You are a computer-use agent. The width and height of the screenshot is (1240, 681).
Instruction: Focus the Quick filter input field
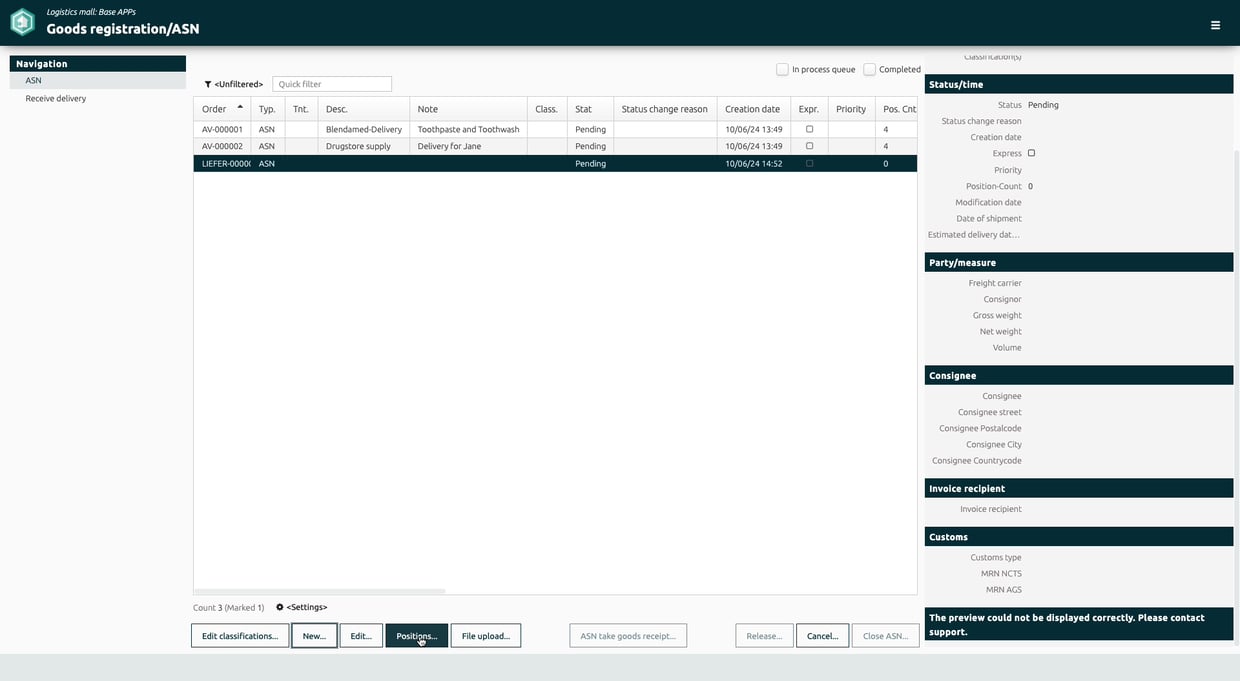(x=332, y=84)
